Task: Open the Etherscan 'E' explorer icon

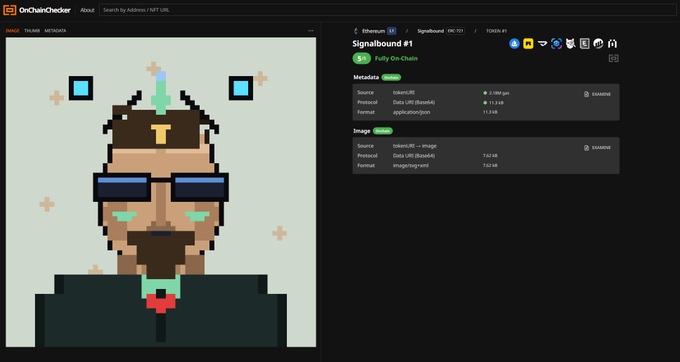Action: 585,43
